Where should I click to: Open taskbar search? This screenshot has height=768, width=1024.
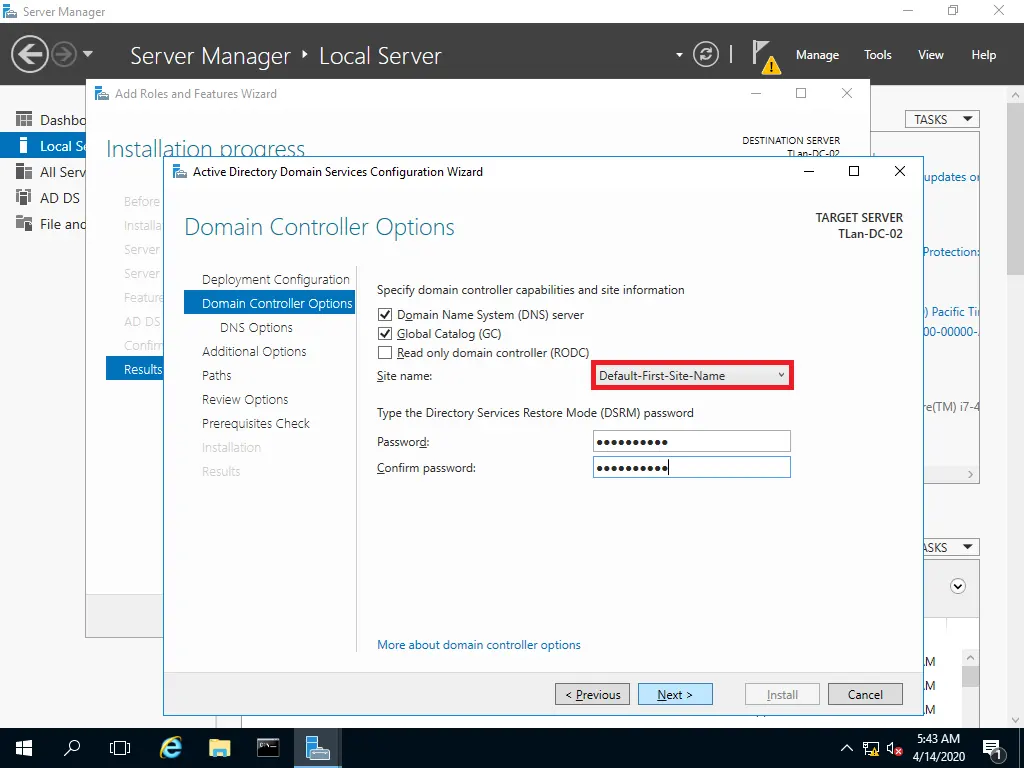(72, 748)
